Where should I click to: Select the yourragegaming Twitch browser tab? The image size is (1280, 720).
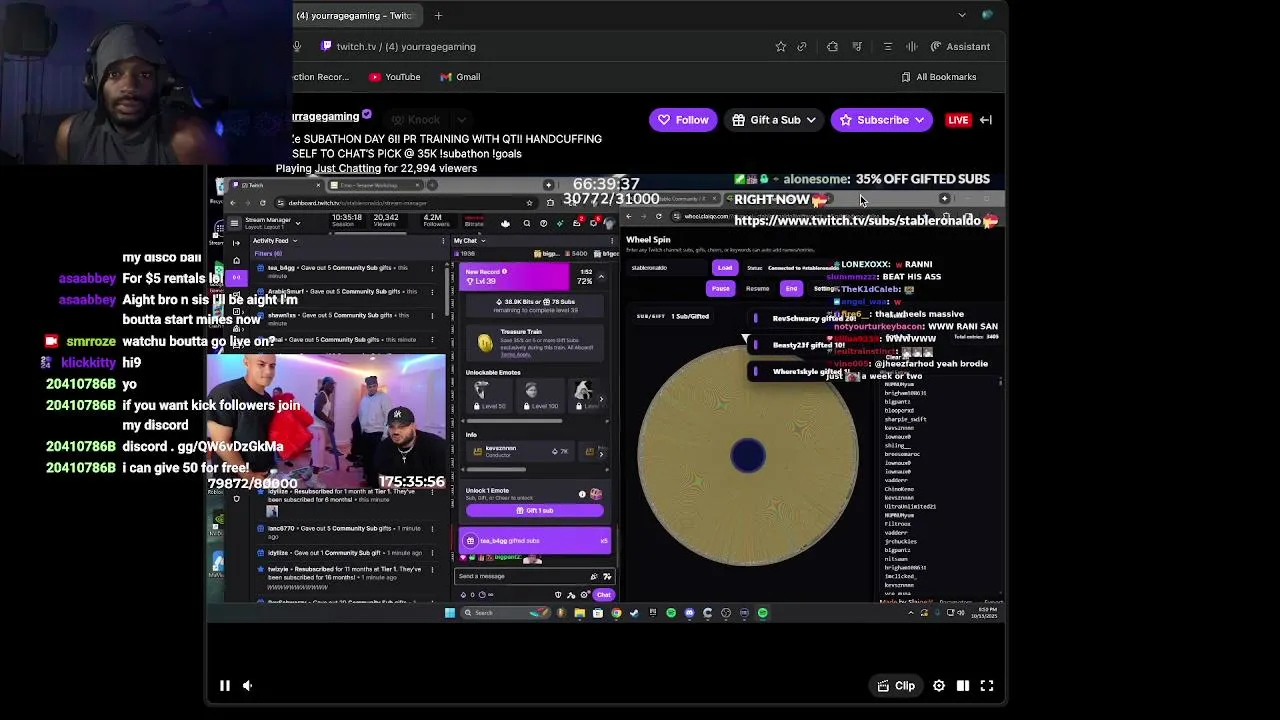[x=360, y=16]
